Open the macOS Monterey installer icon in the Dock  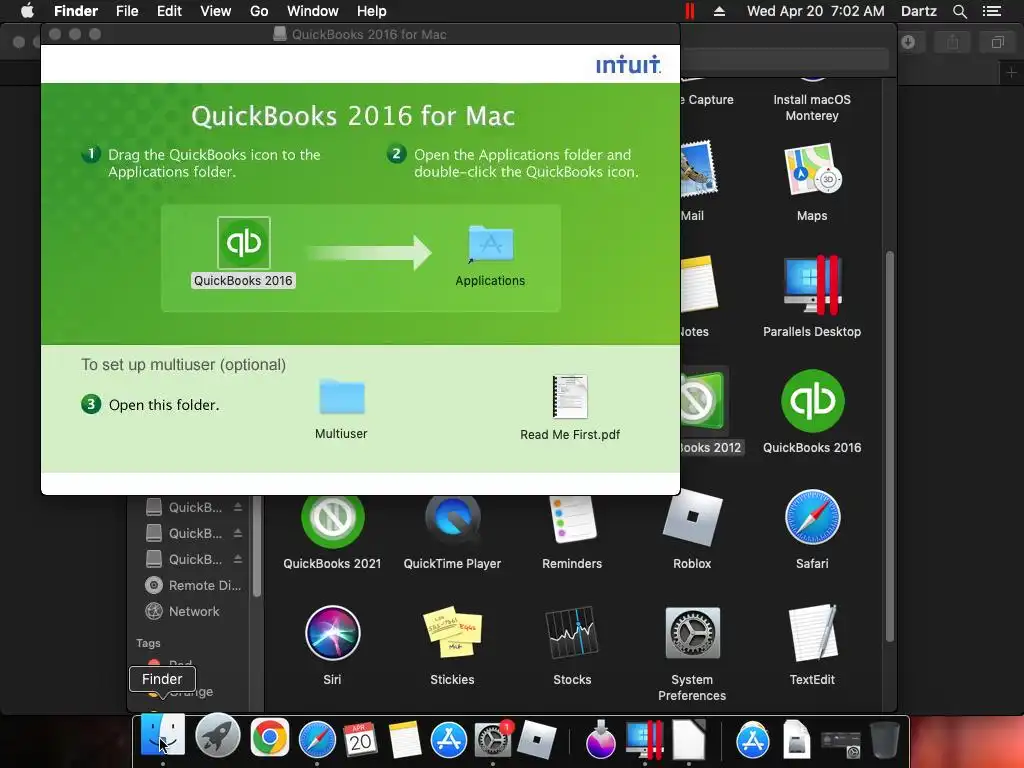click(600, 739)
